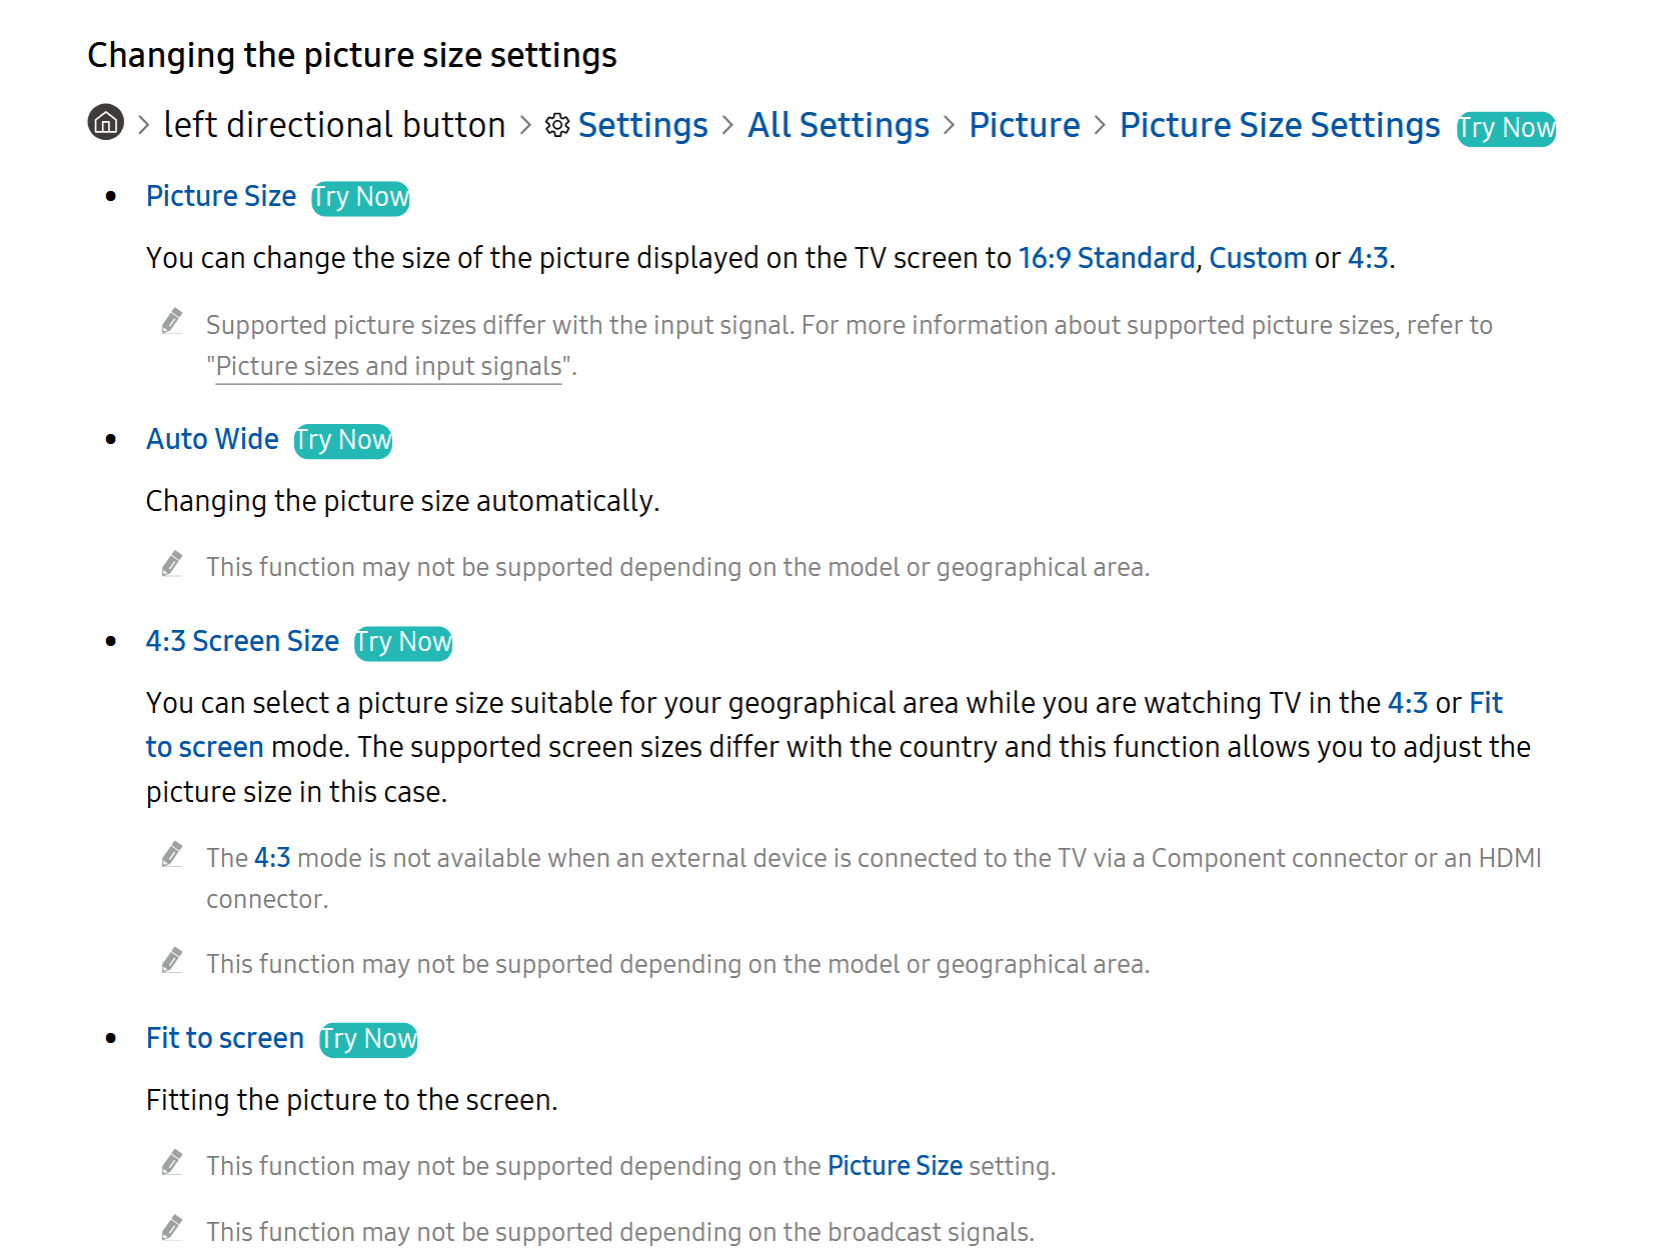Open the Auto Wide bullet heading
The width and height of the screenshot is (1665, 1257).
coord(212,439)
